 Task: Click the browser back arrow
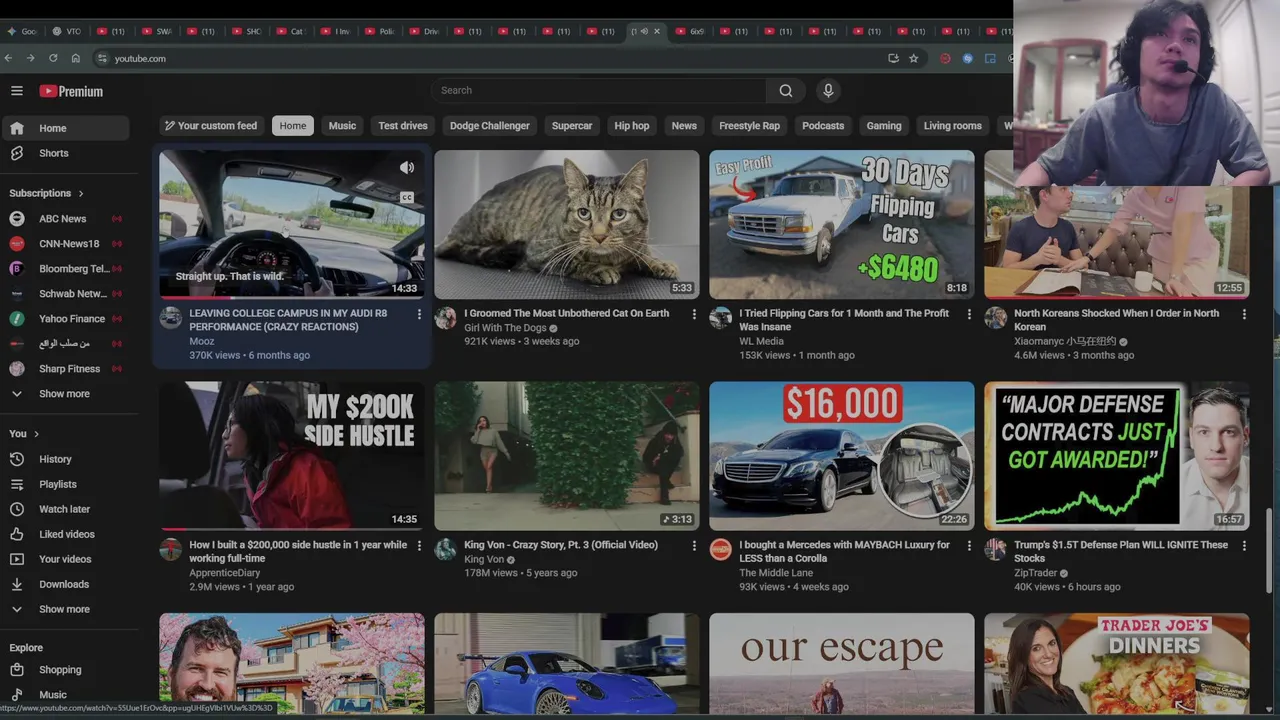(9, 58)
